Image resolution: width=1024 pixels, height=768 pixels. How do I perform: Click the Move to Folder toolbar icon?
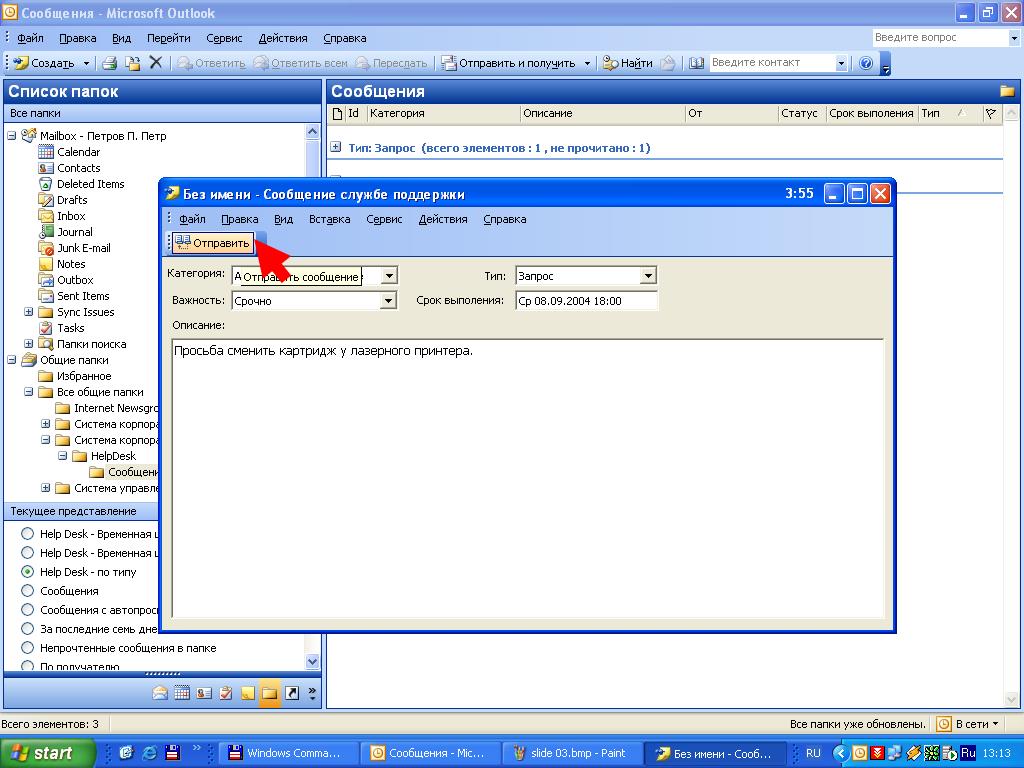pos(133,63)
